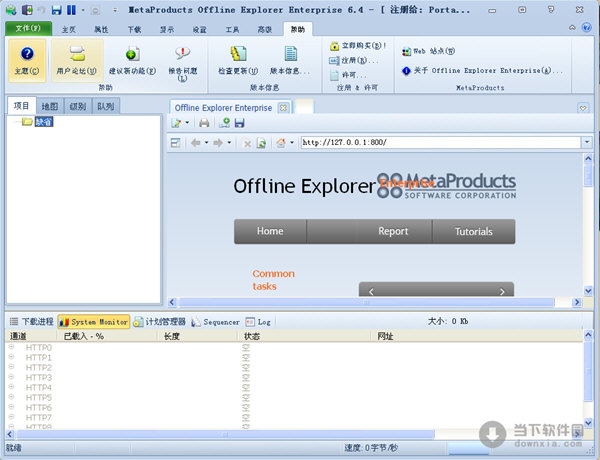Open the tab list dropdown at browser right

tap(583, 108)
